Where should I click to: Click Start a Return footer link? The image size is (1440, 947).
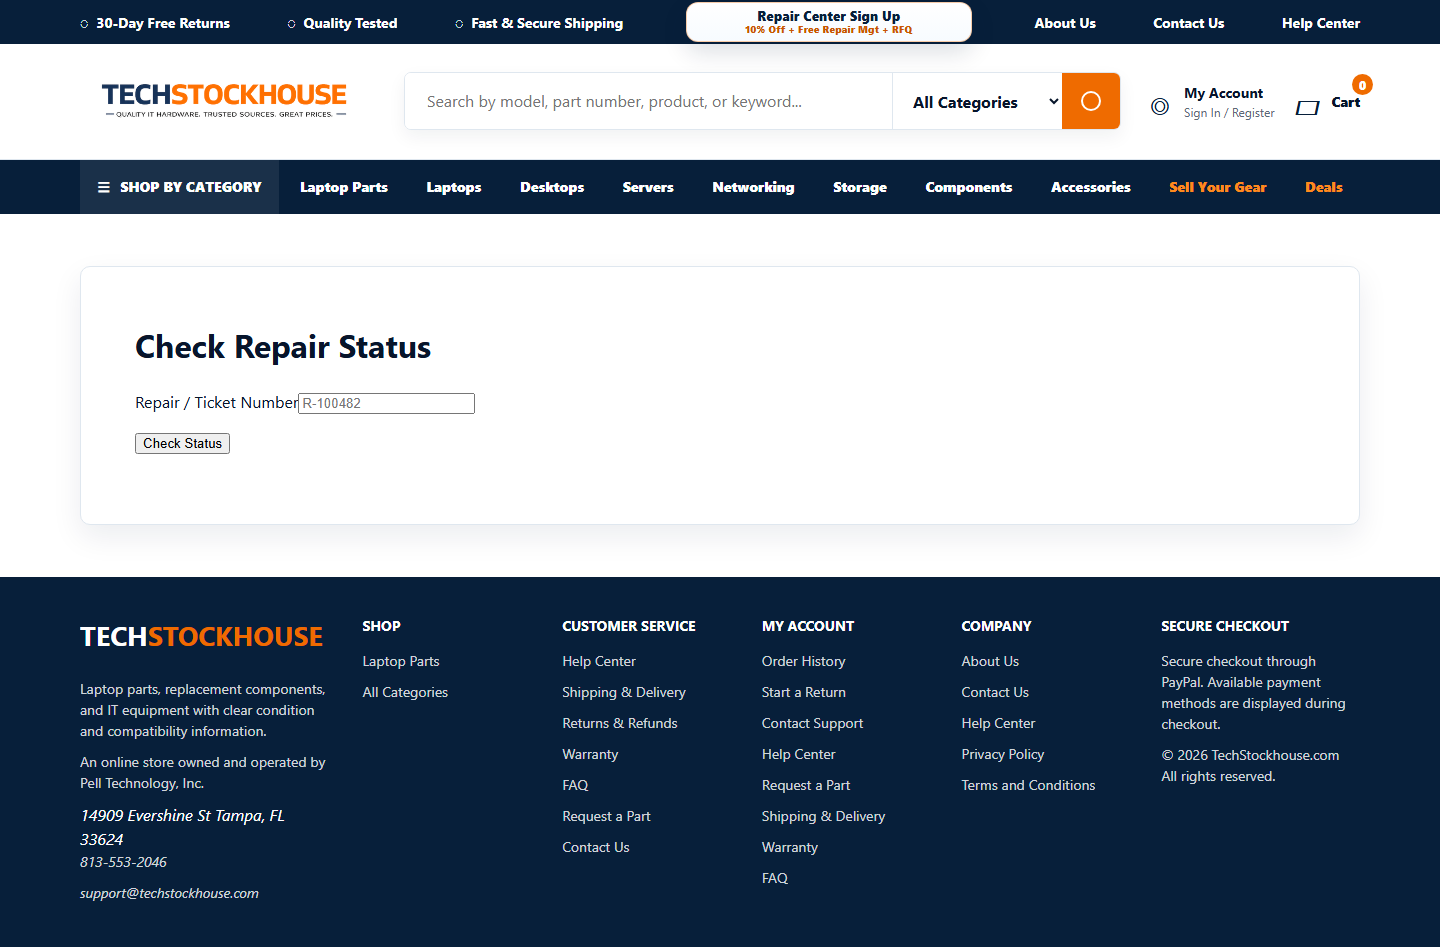804,692
